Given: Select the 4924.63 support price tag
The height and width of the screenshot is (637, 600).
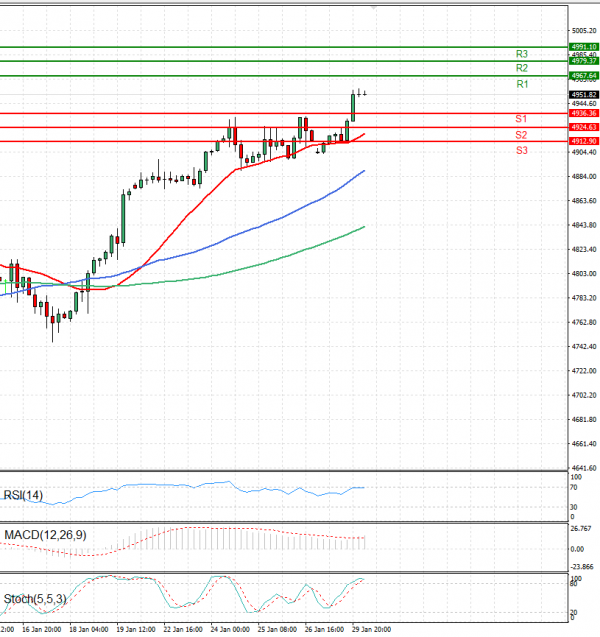Looking at the screenshot, I should point(584,127).
